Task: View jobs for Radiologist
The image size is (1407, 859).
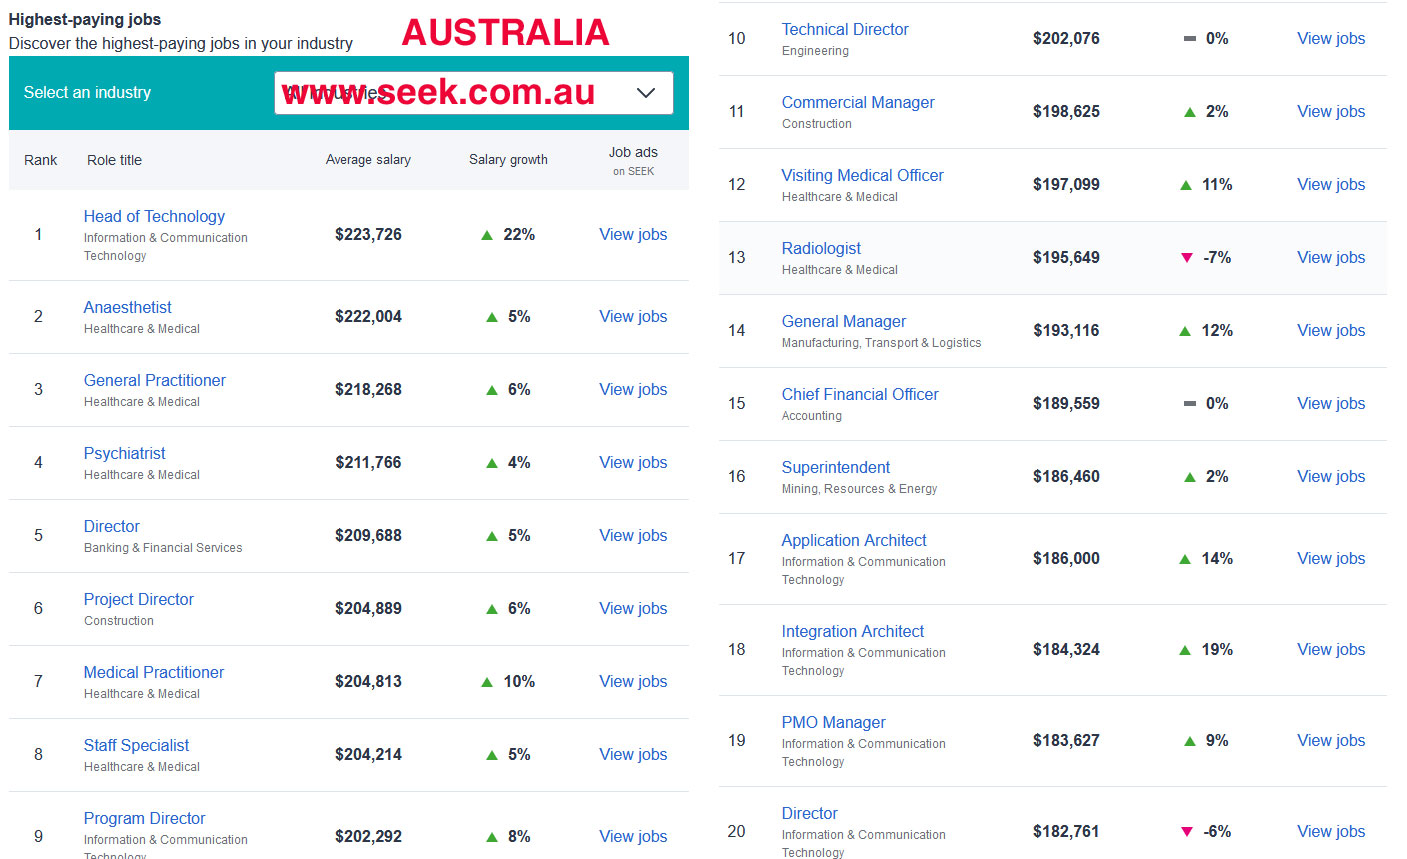Action: [x=1331, y=257]
